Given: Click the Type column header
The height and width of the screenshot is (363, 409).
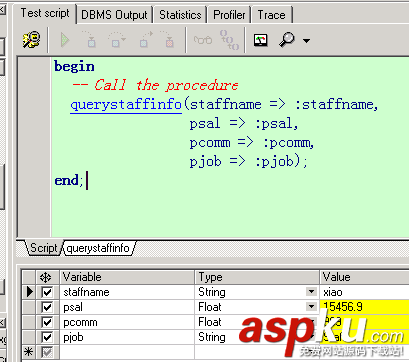Looking at the screenshot, I should tap(257, 277).
